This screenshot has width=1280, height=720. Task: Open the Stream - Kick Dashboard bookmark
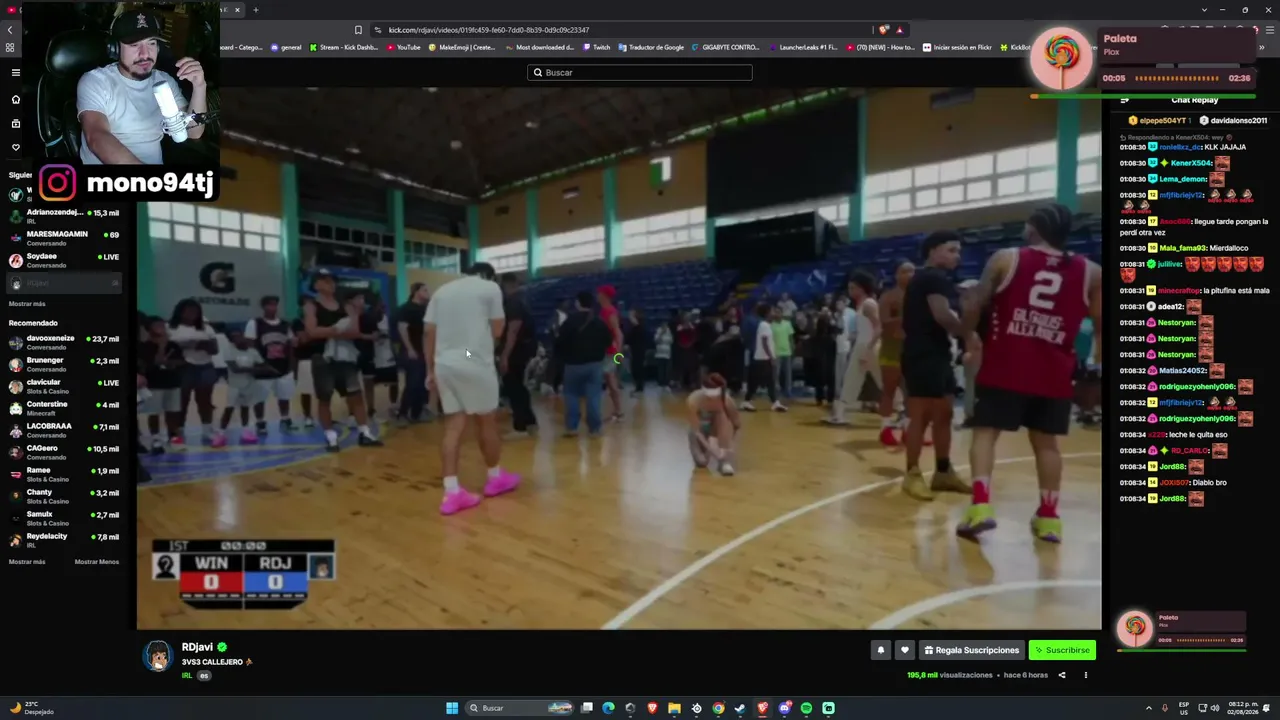tap(346, 47)
